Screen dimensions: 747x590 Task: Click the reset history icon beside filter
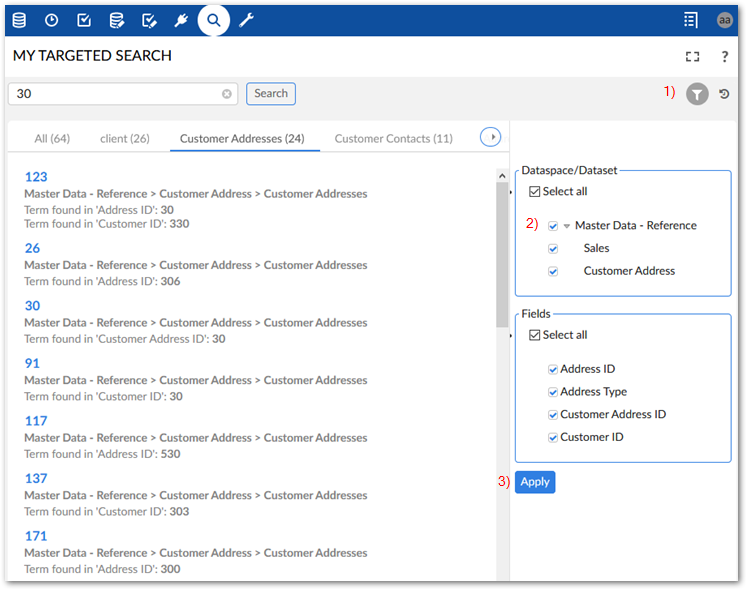point(724,94)
